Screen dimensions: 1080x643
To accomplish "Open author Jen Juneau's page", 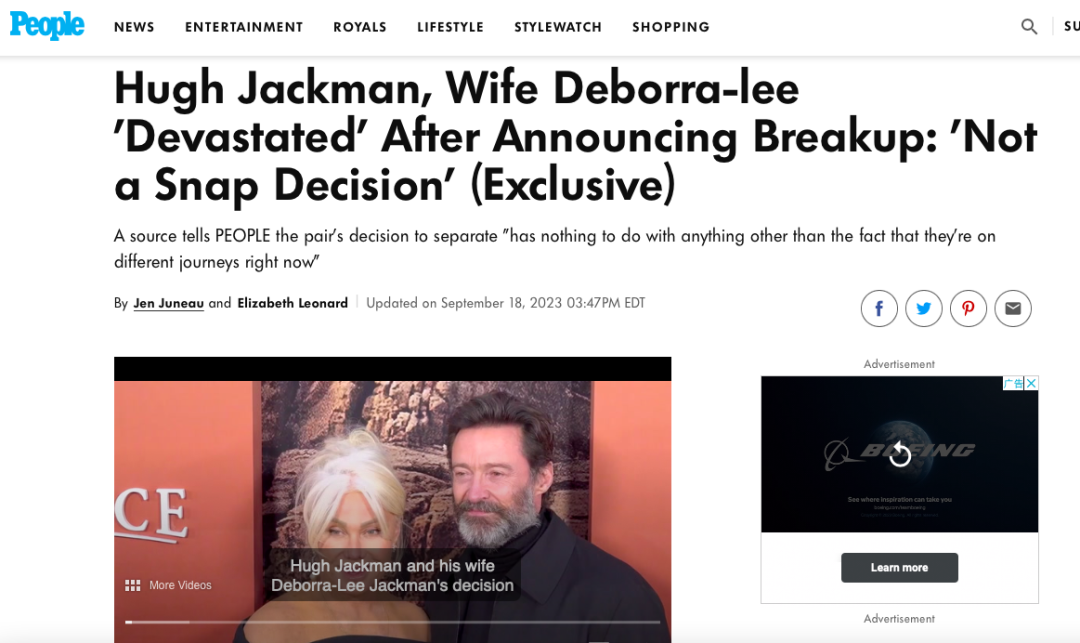I will click(169, 303).
